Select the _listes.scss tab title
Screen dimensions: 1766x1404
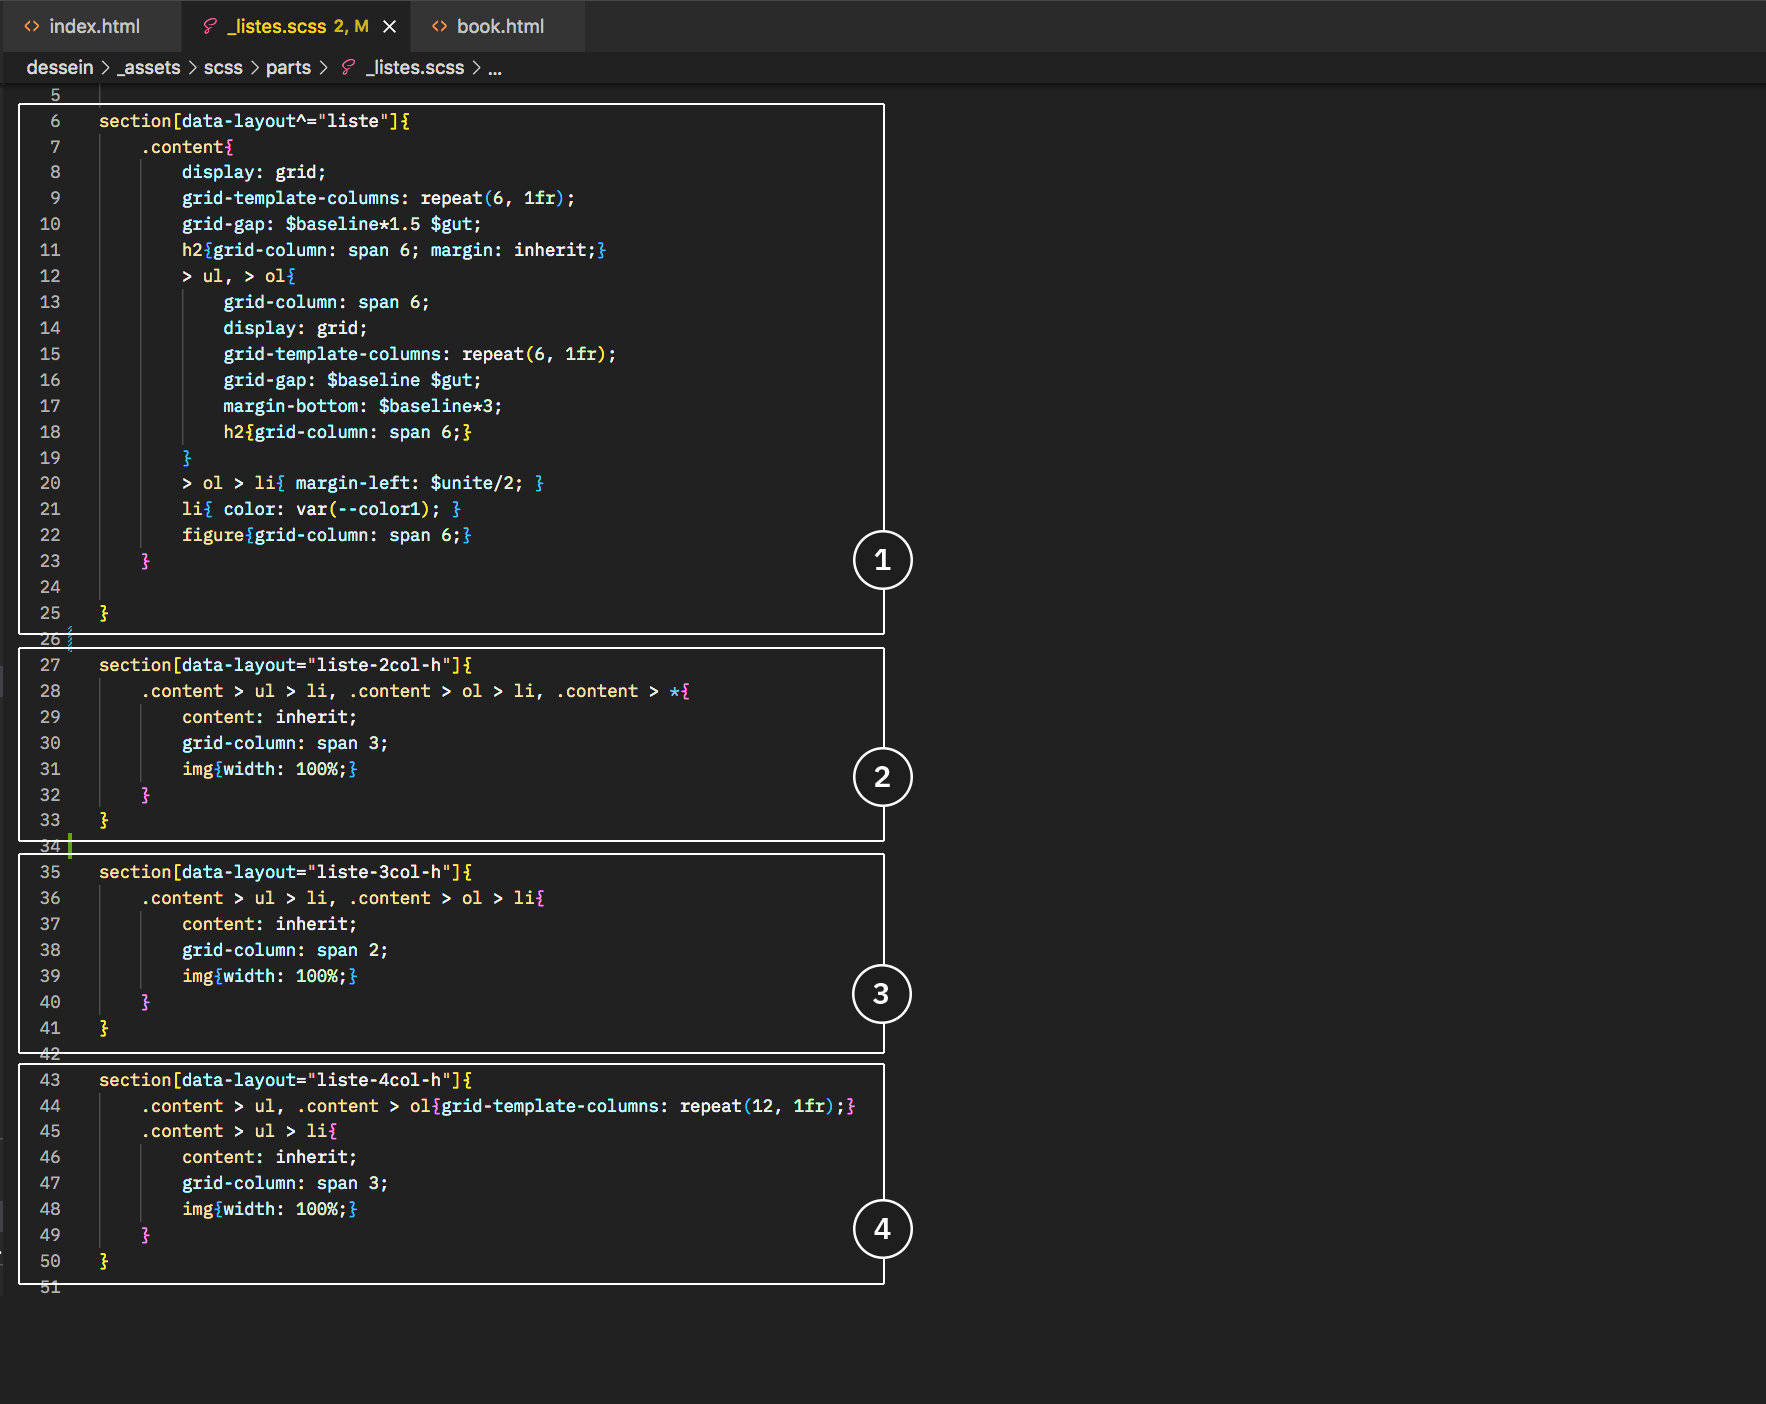click(x=277, y=27)
